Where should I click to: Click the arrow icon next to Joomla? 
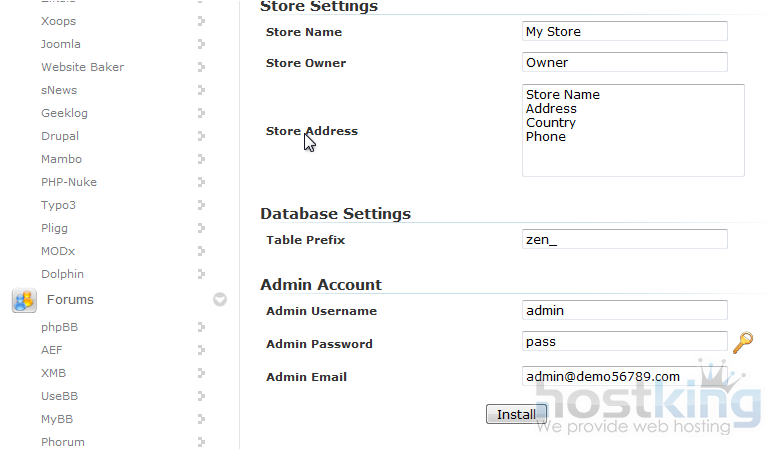pyautogui.click(x=202, y=44)
